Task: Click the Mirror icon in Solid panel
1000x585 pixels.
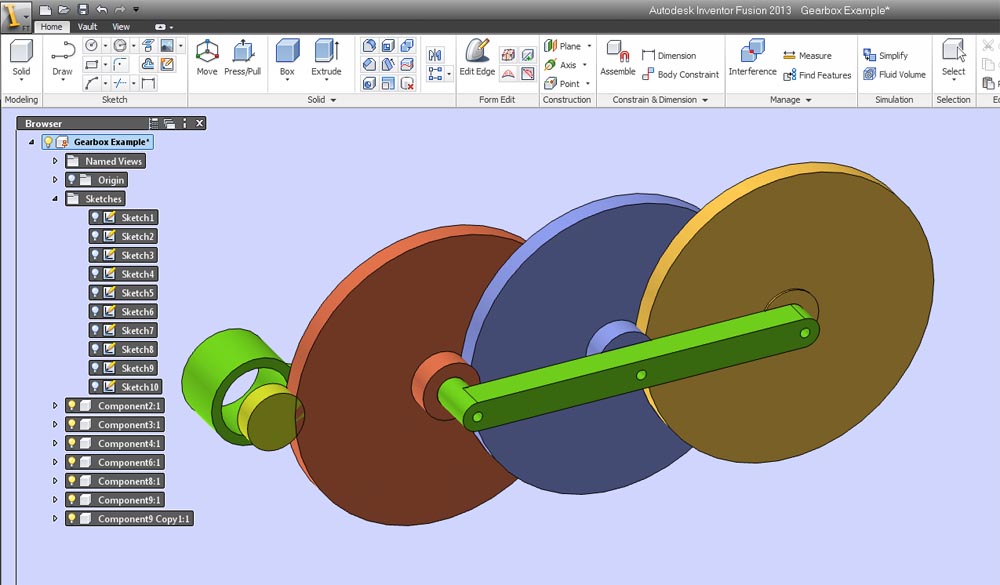Action: click(x=435, y=55)
